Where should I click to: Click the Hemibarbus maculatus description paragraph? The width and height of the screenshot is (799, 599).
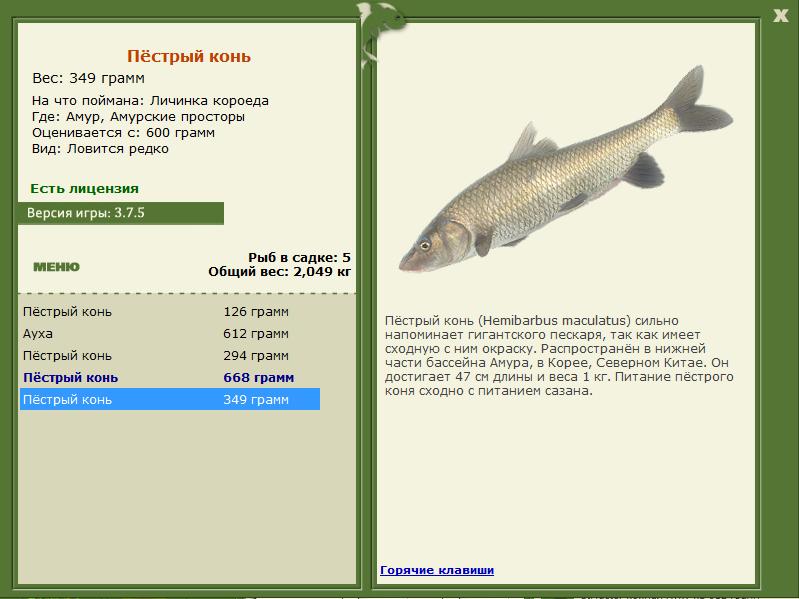click(x=559, y=356)
